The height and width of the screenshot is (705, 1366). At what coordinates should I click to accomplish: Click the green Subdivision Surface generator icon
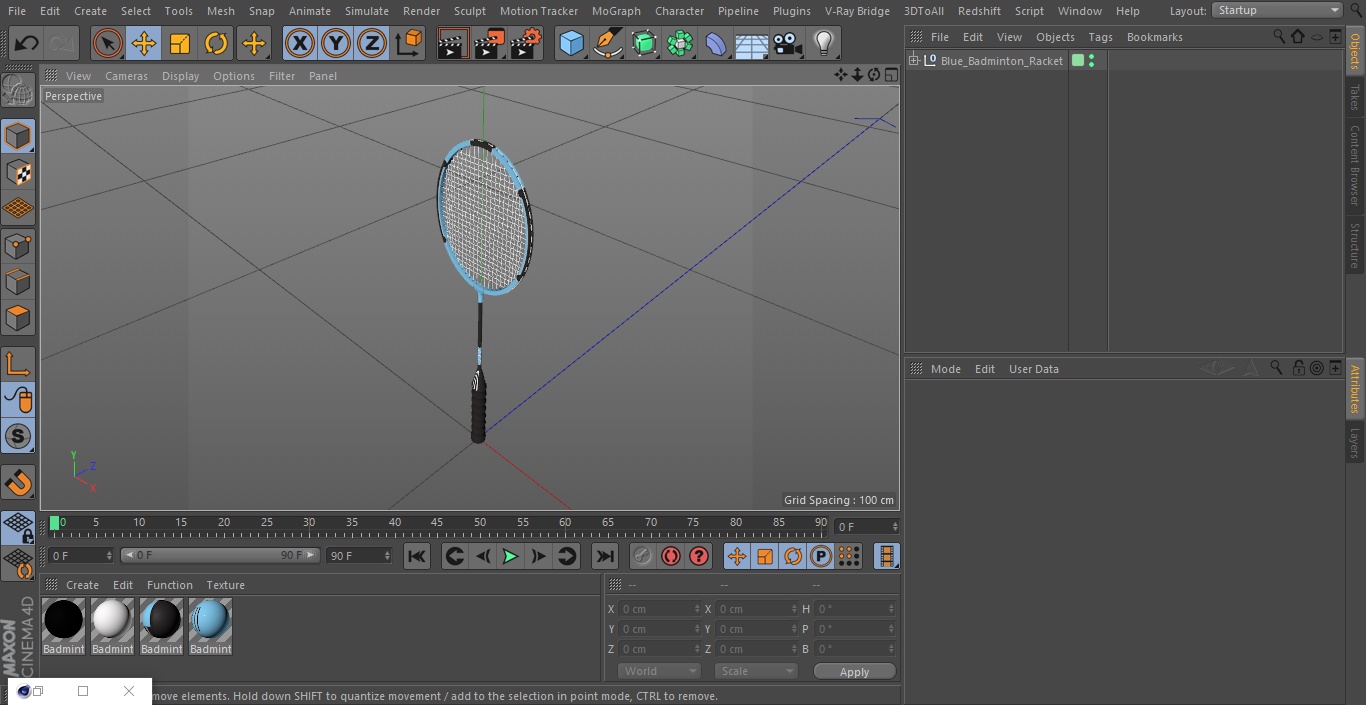pos(644,43)
